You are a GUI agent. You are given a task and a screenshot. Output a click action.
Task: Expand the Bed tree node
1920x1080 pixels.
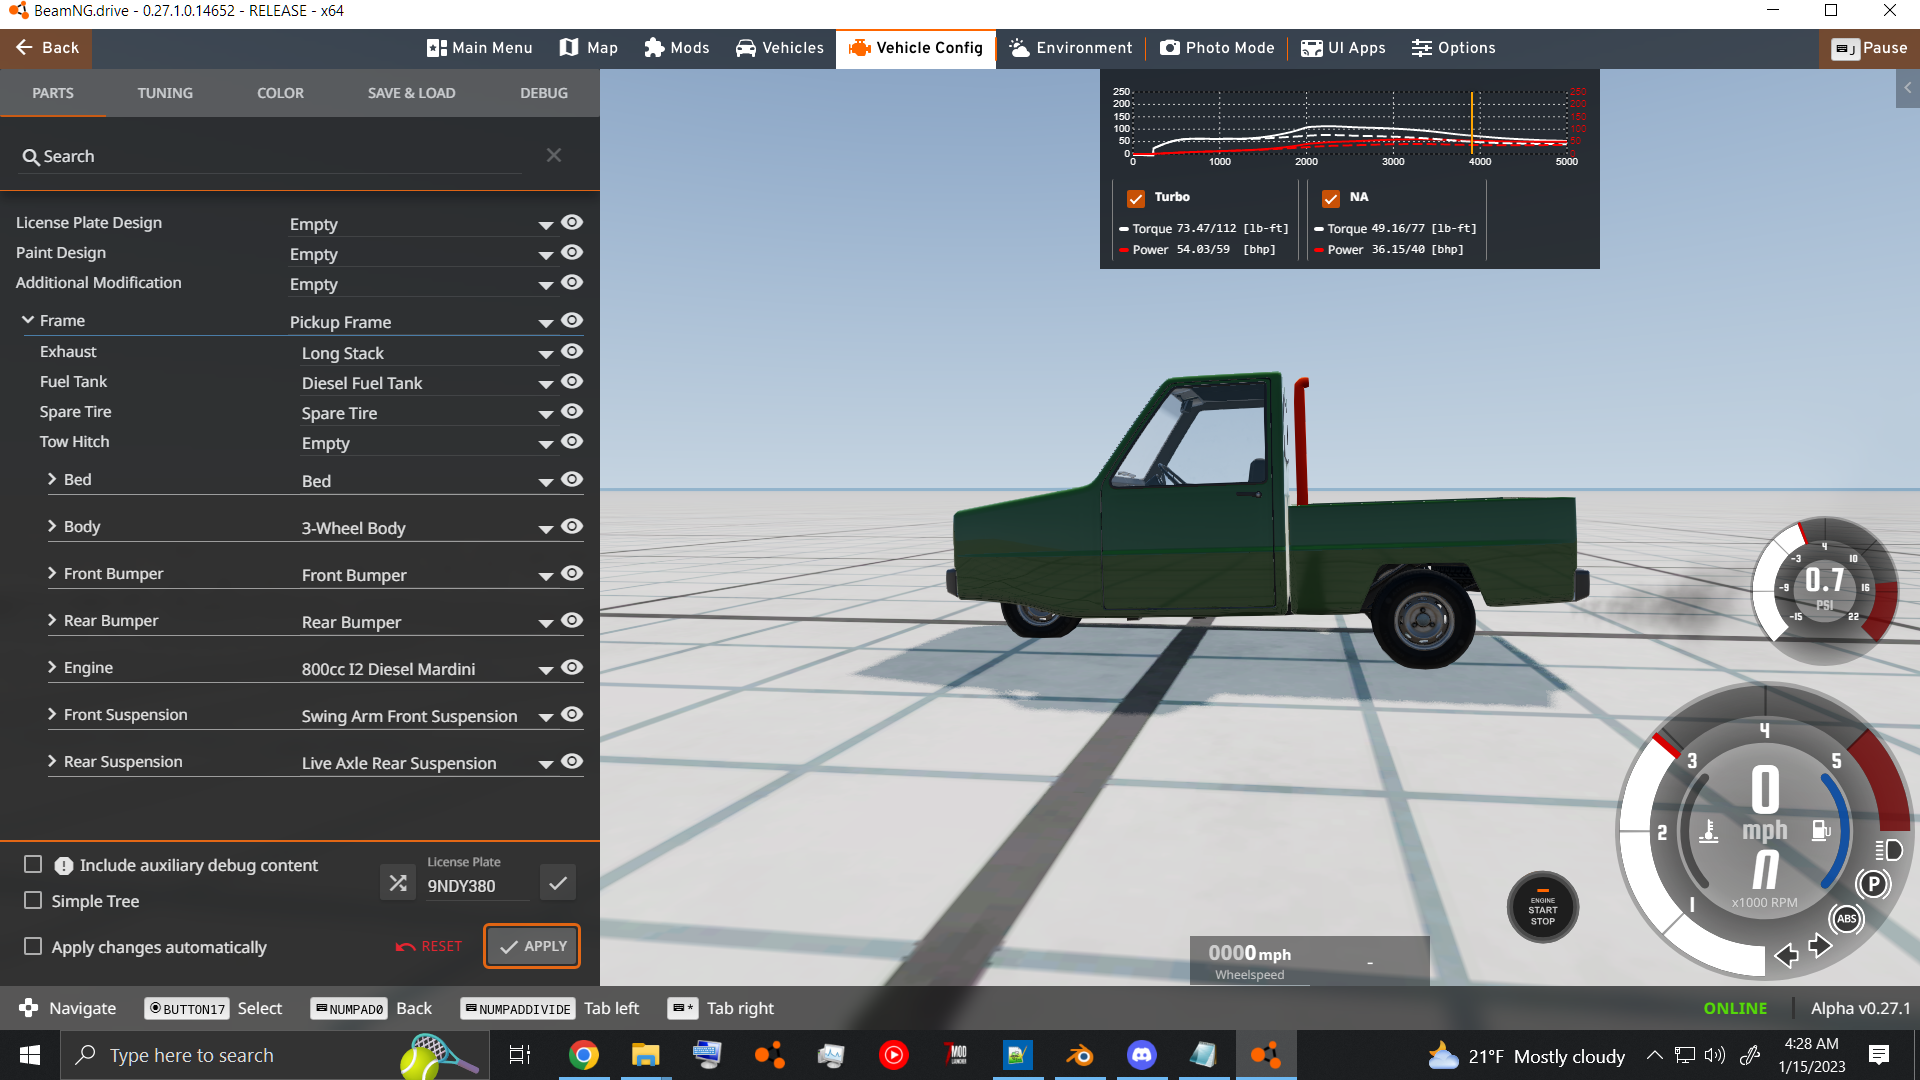(52, 479)
